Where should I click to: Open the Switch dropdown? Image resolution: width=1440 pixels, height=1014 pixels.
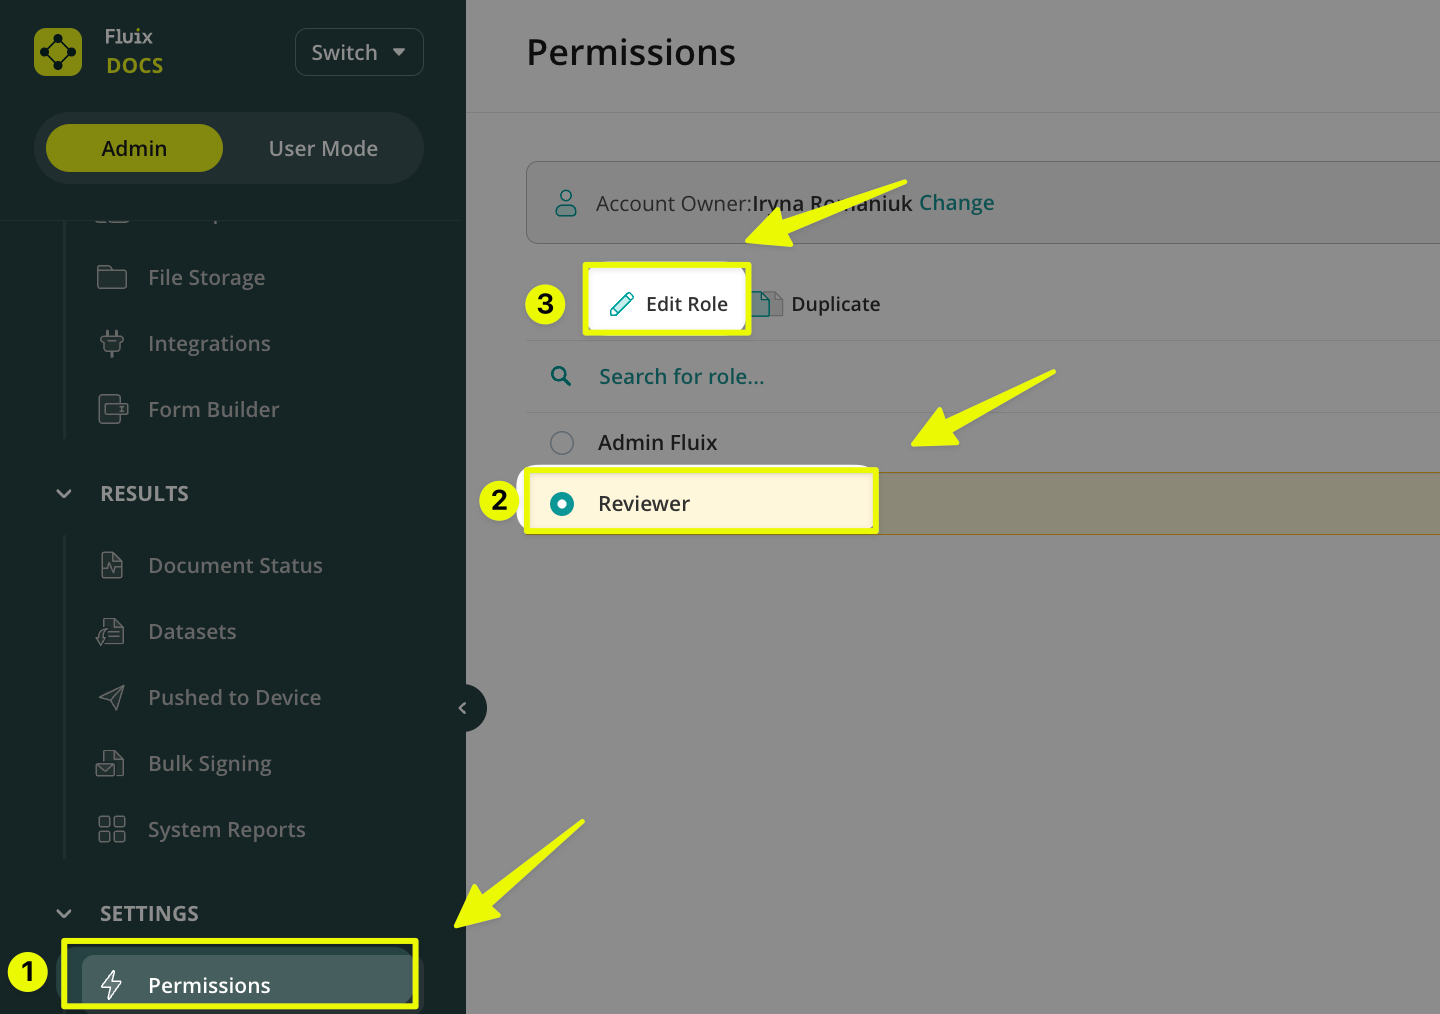point(359,52)
